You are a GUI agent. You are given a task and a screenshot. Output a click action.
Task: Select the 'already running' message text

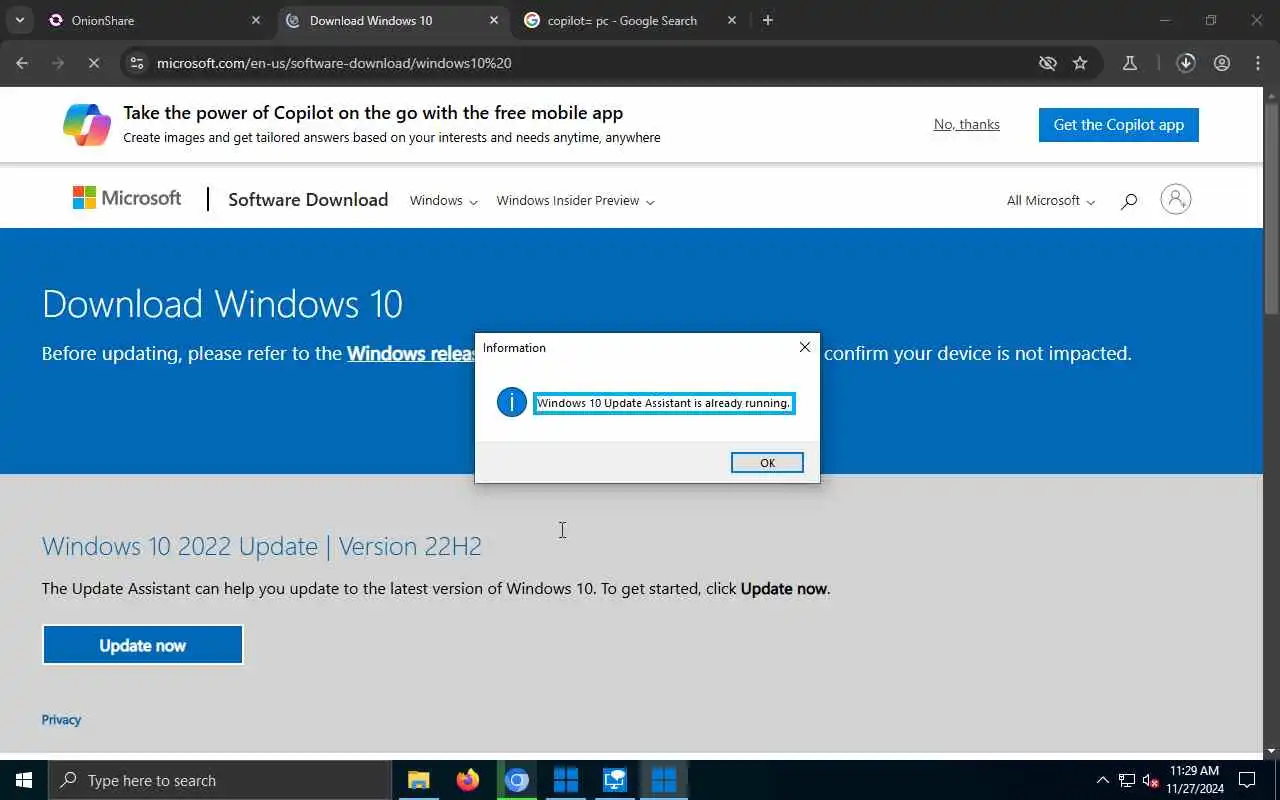tap(664, 403)
